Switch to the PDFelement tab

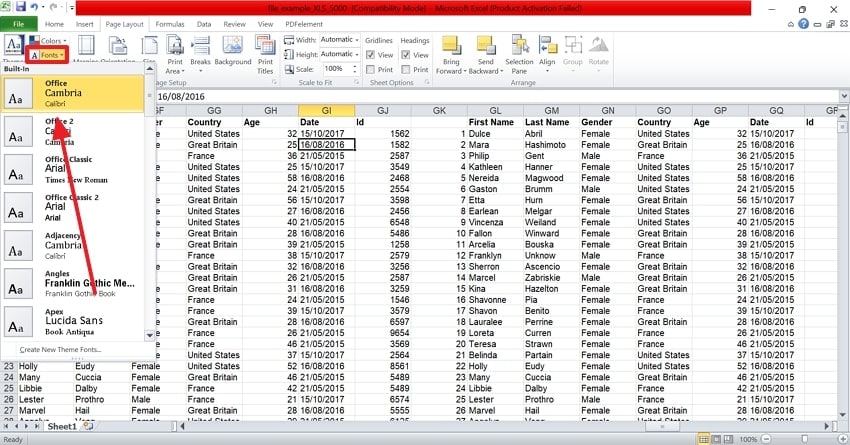[x=304, y=24]
